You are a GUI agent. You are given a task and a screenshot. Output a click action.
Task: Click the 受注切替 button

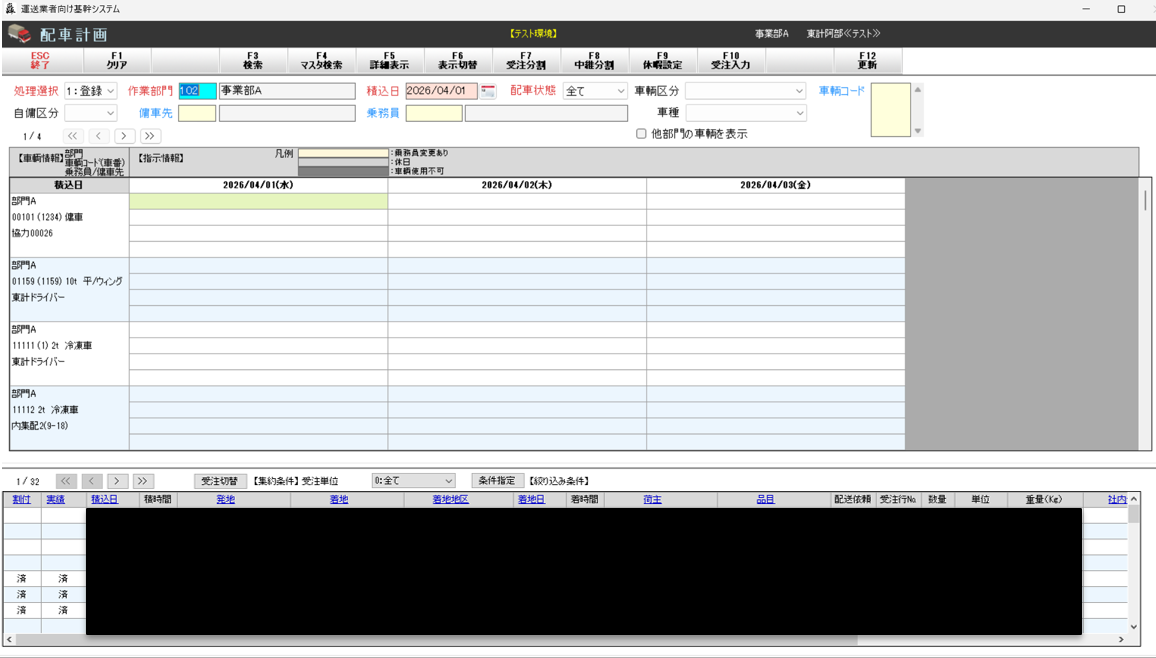[x=220, y=481]
